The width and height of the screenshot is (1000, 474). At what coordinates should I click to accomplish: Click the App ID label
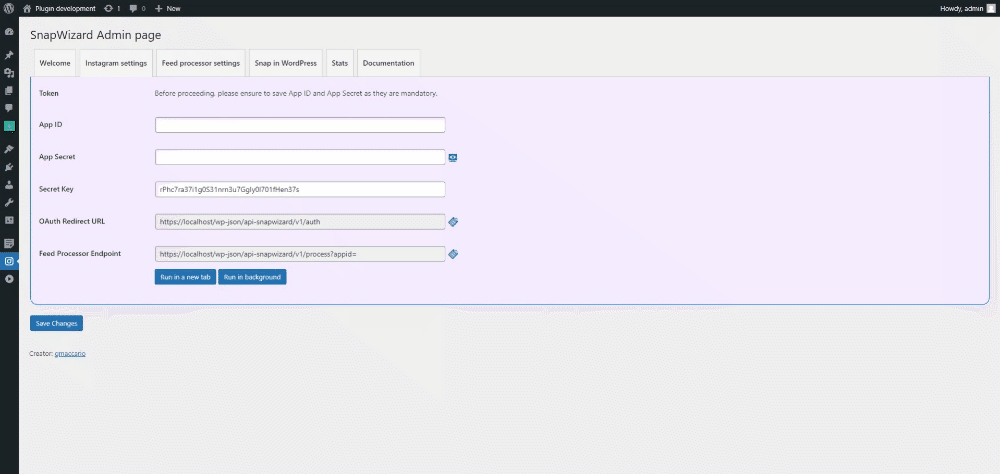click(50, 124)
